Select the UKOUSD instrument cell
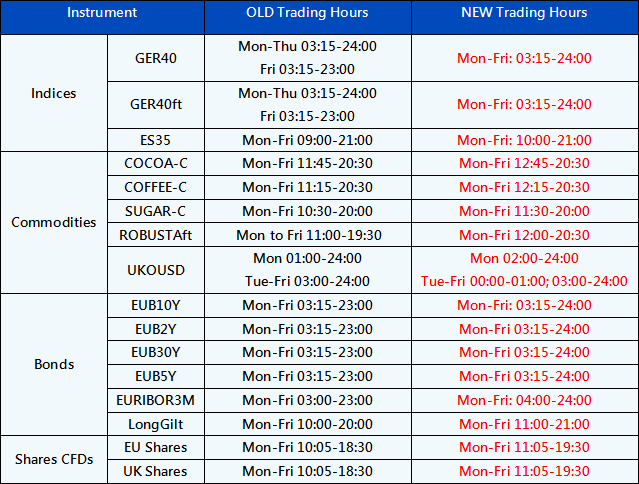639x484 pixels. [x=155, y=270]
